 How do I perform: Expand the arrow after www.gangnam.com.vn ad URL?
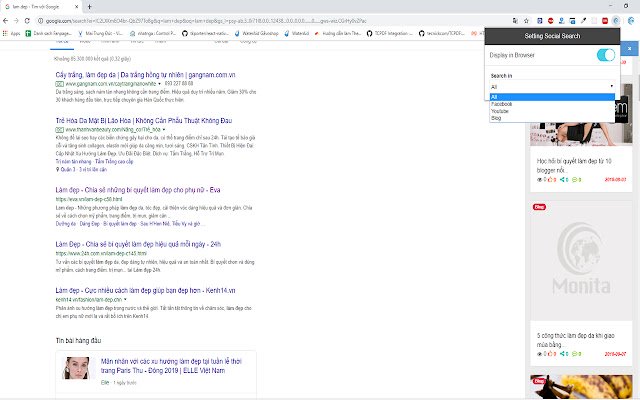[x=160, y=84]
